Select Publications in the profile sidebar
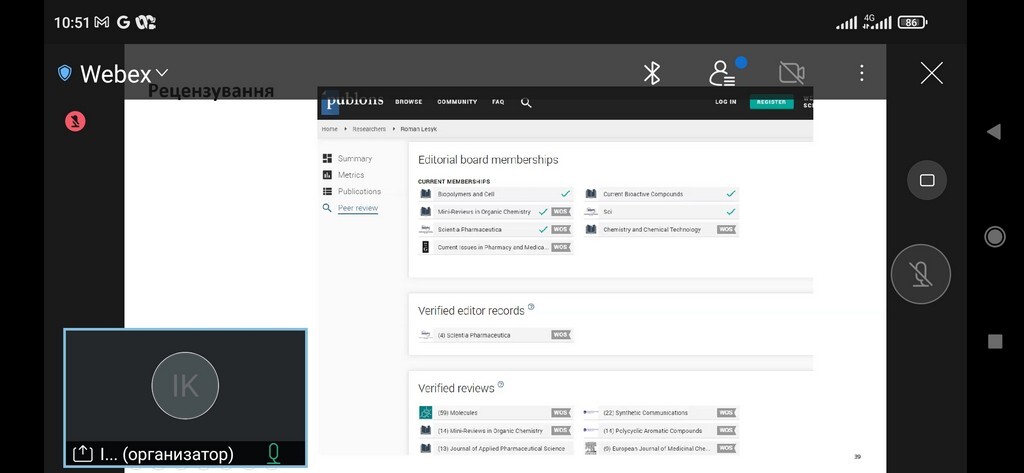 359,191
